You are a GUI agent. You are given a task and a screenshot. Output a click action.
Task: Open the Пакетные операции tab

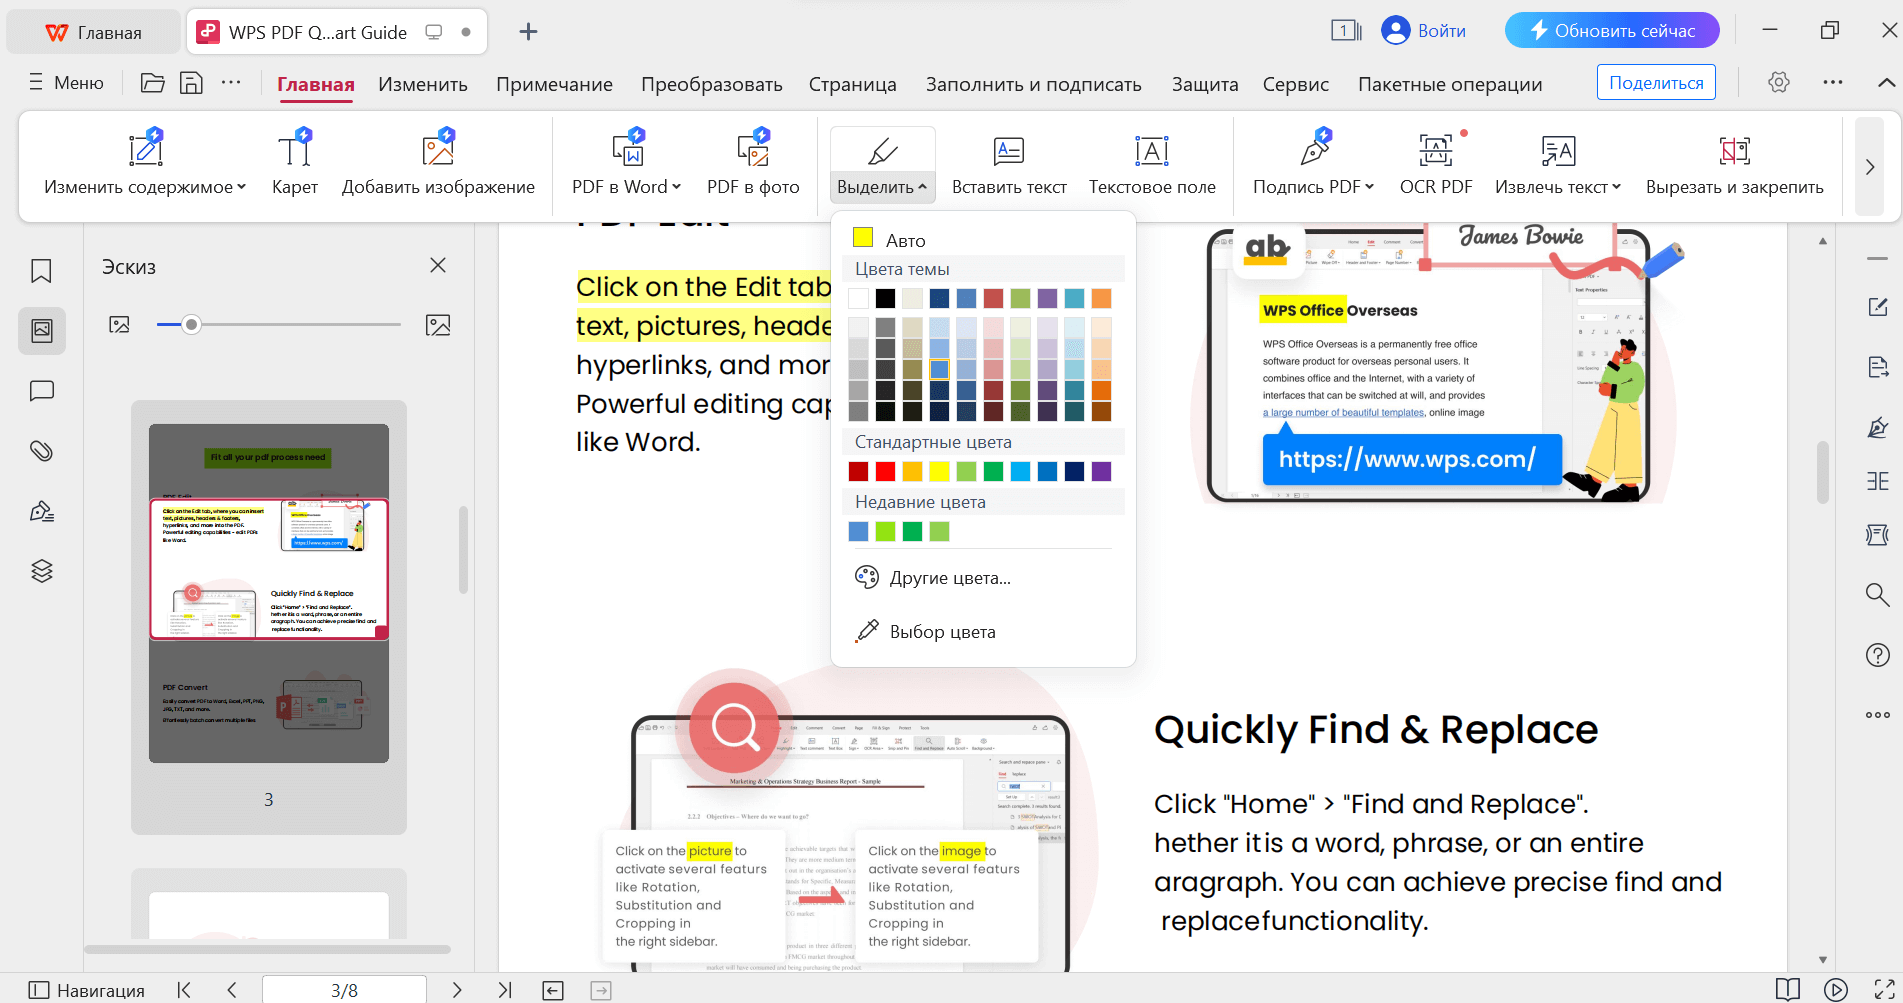(1450, 85)
